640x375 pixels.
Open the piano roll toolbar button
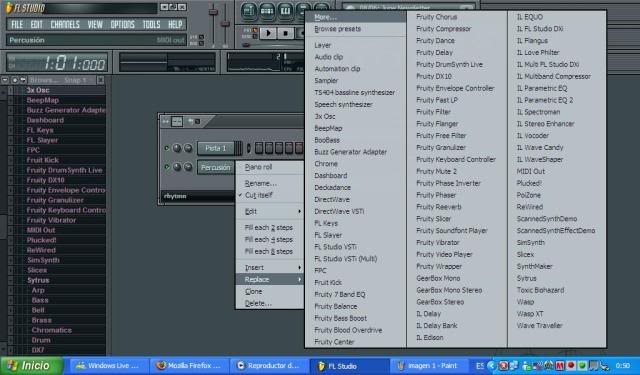285,10
